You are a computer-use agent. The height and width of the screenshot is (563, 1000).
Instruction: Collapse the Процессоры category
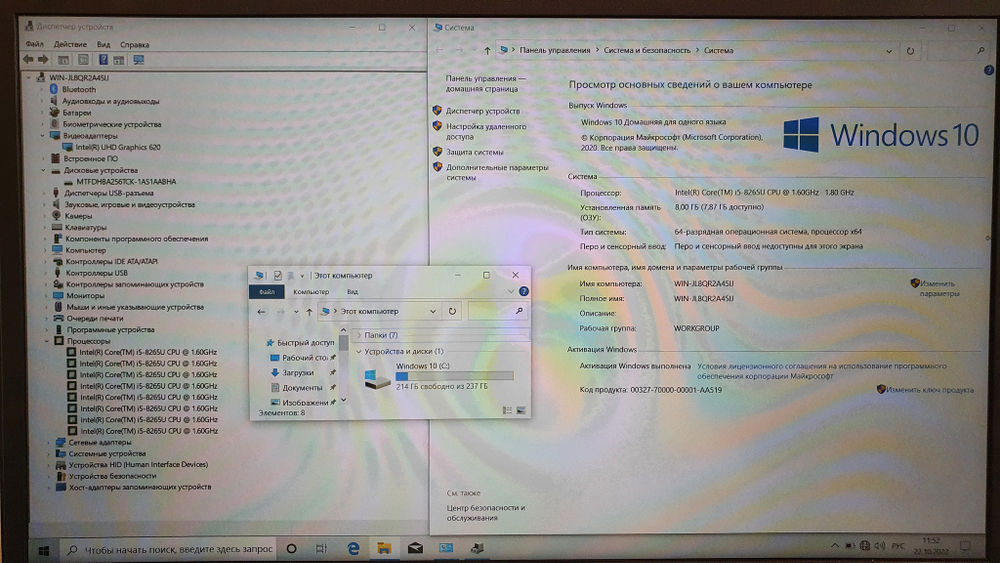[47, 341]
